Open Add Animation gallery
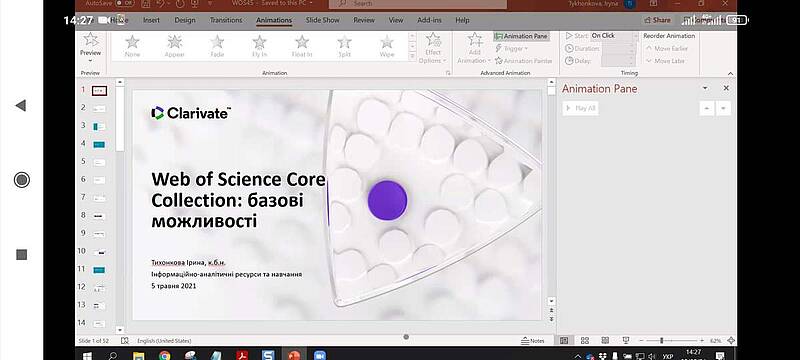 click(474, 48)
